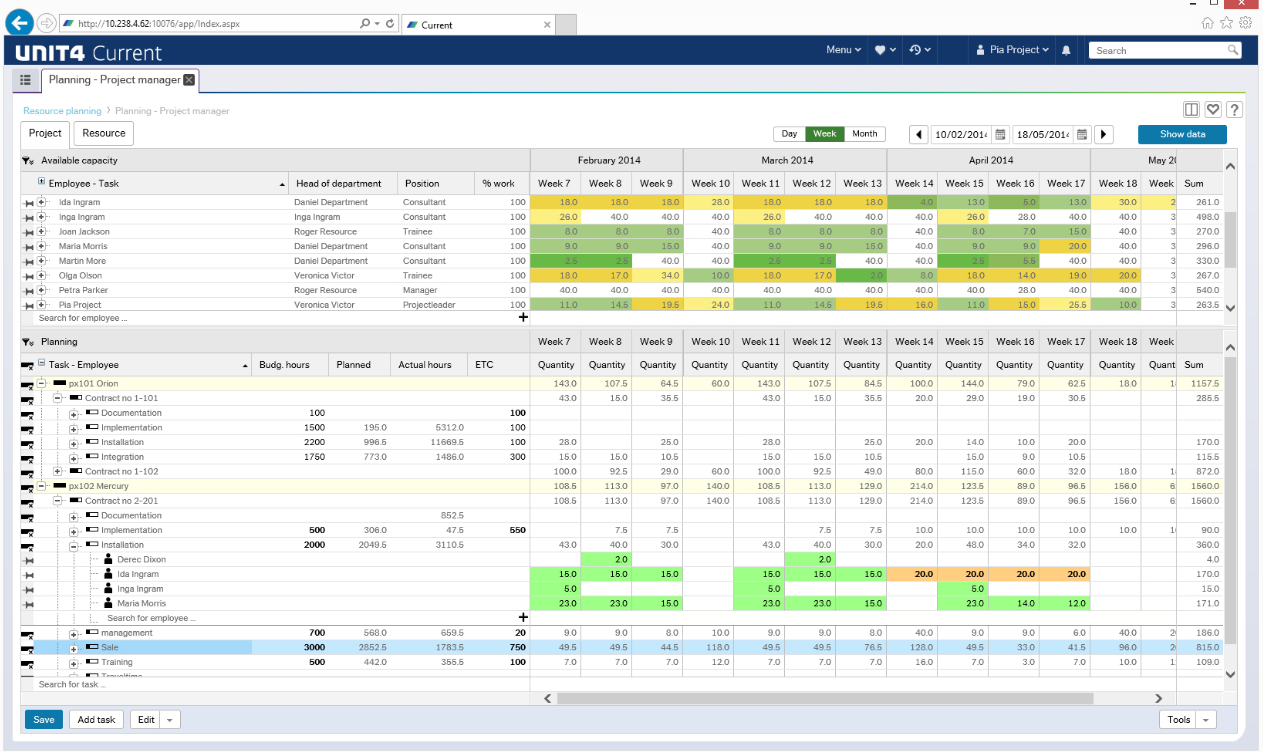This screenshot has width=1263, height=752.
Task: Click the split layout view icon
Action: tap(1191, 110)
